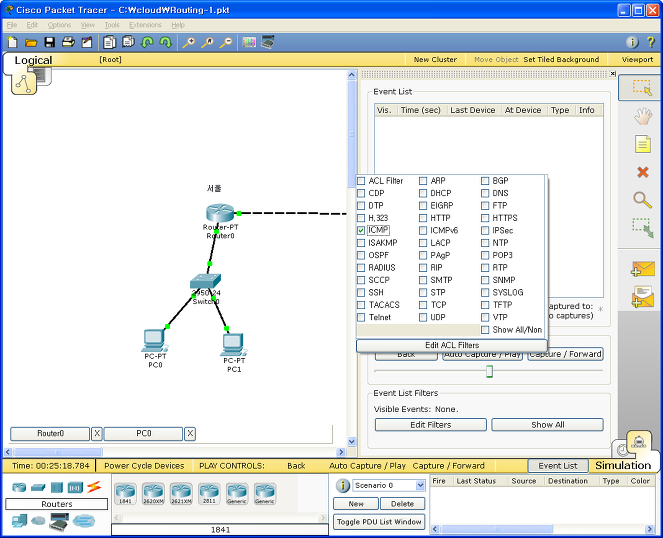Image resolution: width=663 pixels, height=538 pixels.
Task: Pick the red Delete tool
Action: click(643, 172)
